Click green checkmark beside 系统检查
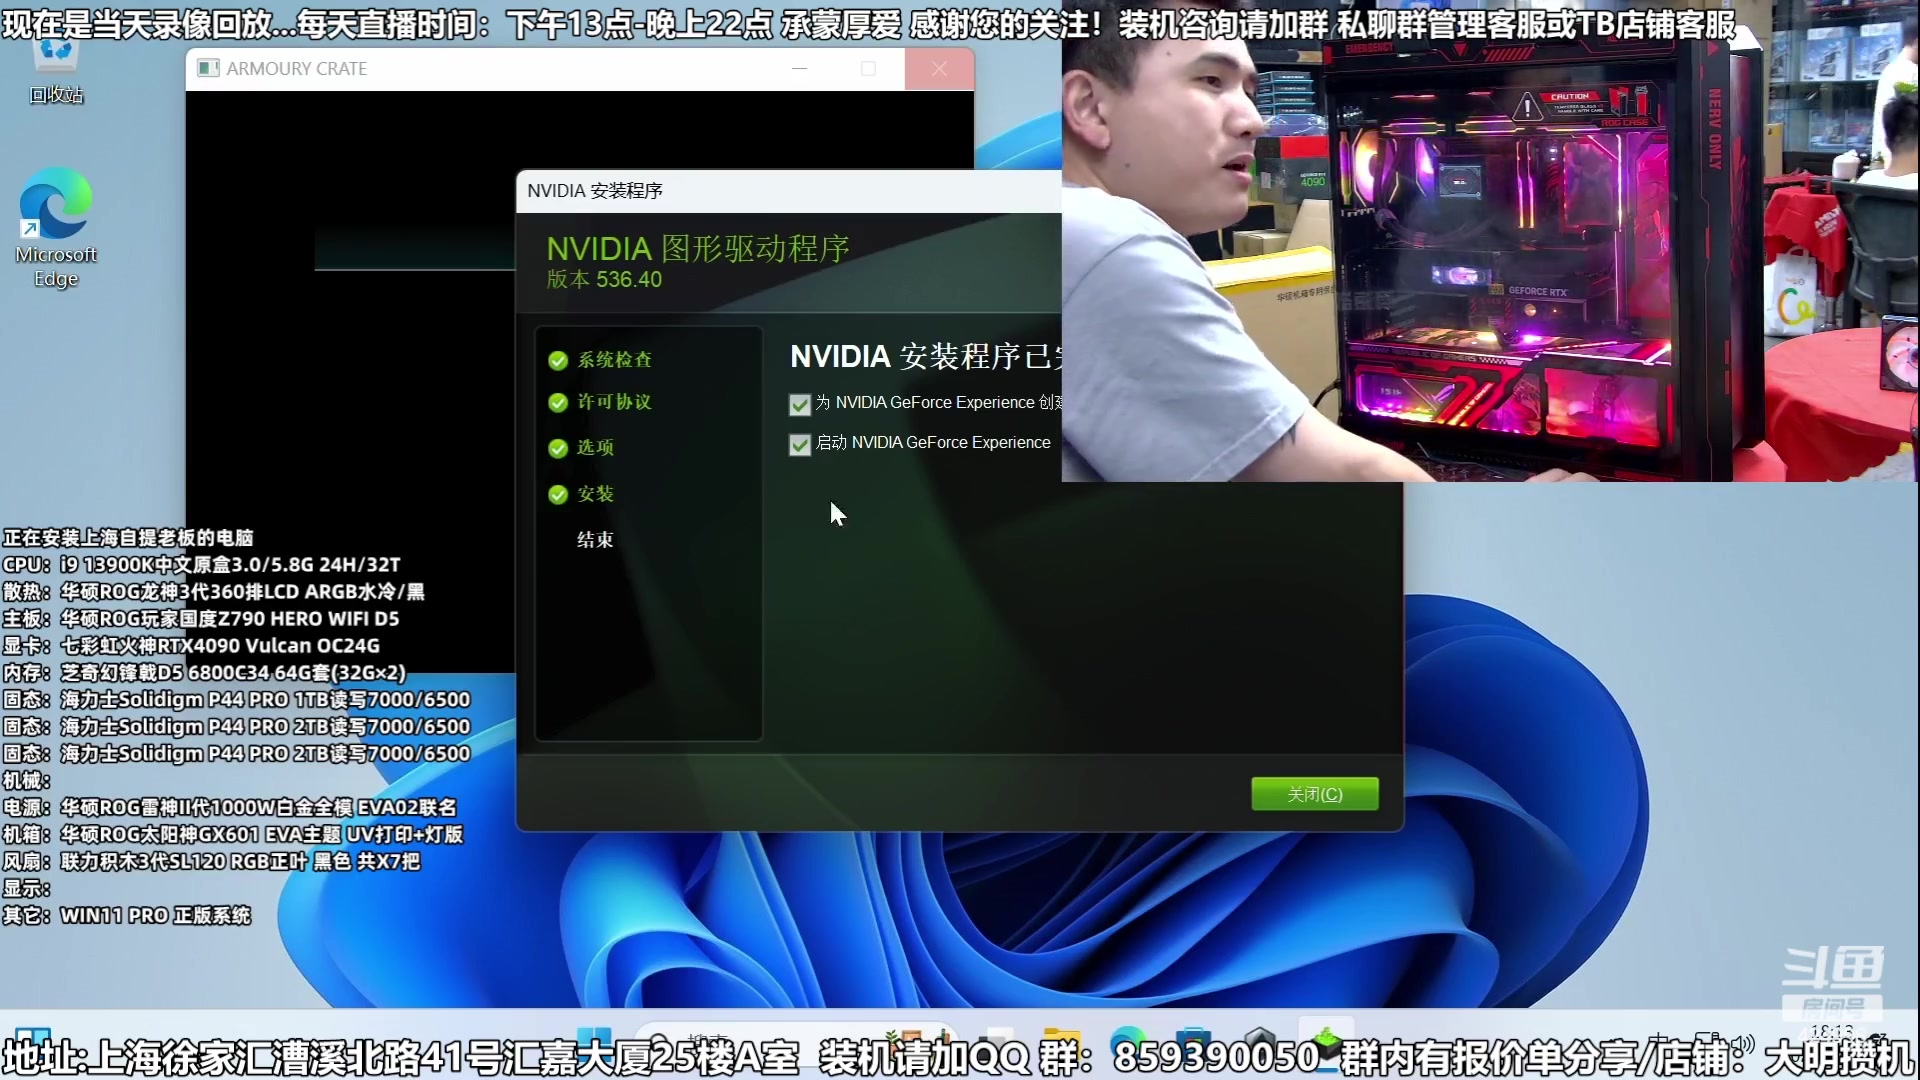 click(x=558, y=360)
